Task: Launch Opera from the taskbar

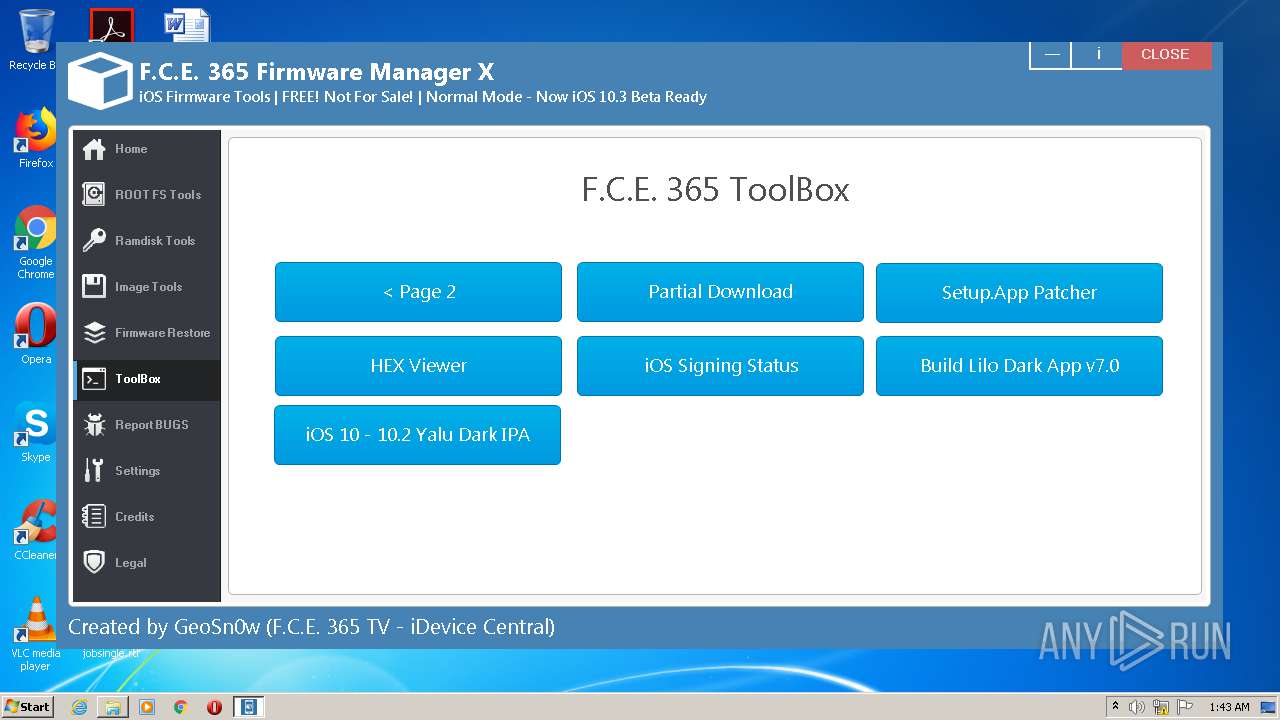Action: point(214,707)
